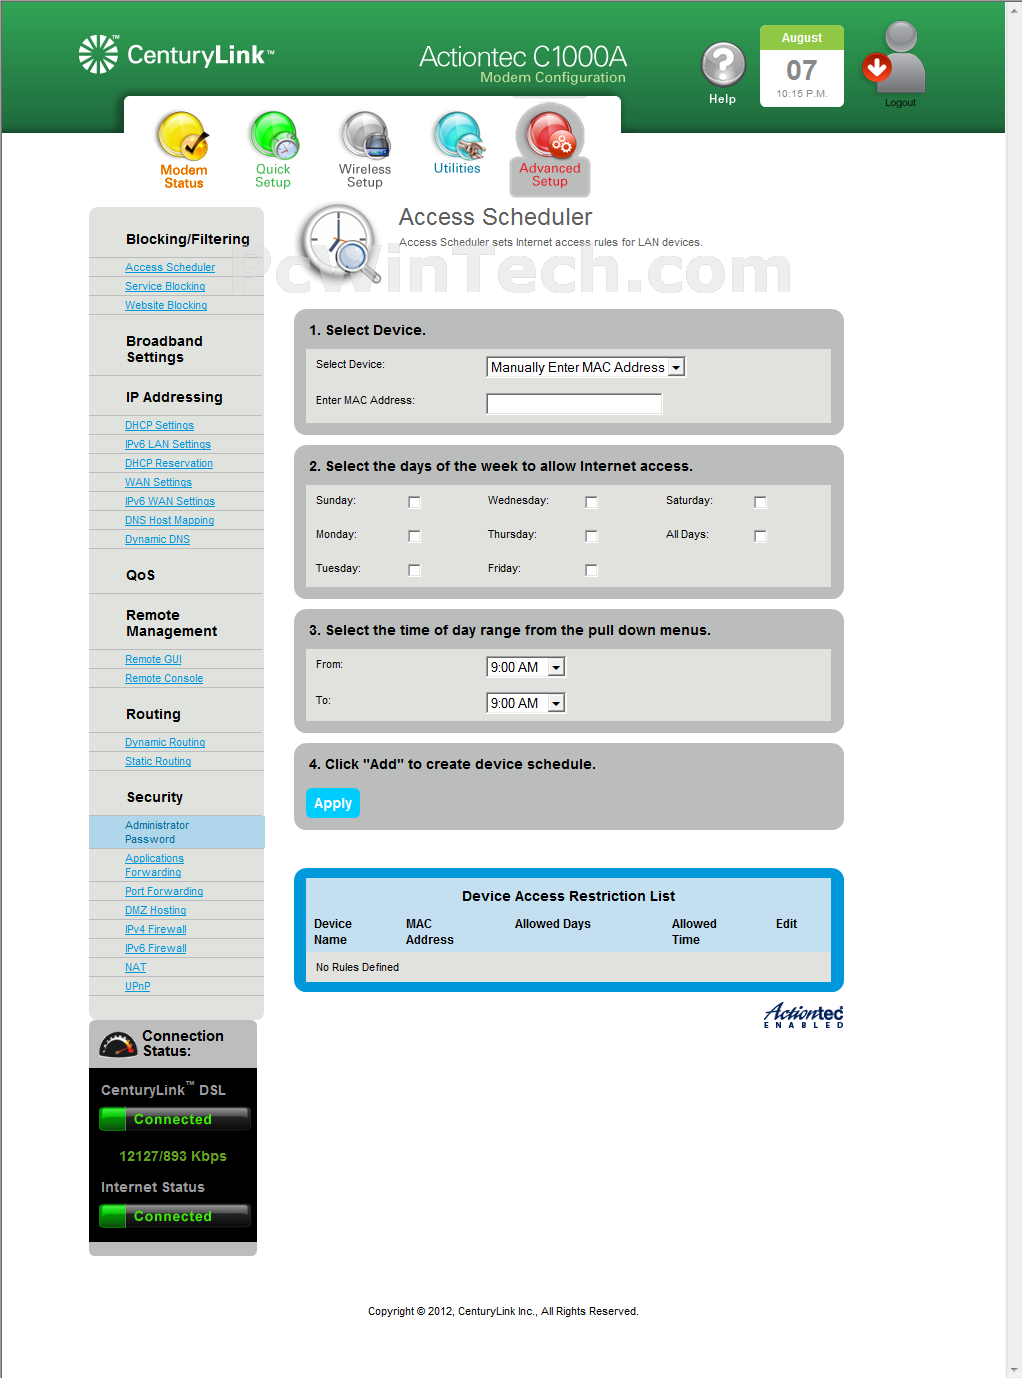Screen dimensions: 1022x1378
Task: Open the IPv6 Firewall link
Action: (156, 948)
